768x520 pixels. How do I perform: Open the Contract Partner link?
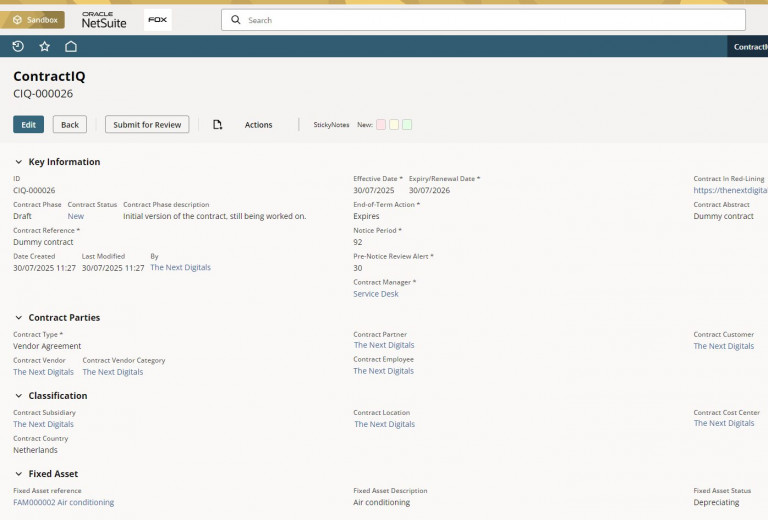pyautogui.click(x=384, y=345)
